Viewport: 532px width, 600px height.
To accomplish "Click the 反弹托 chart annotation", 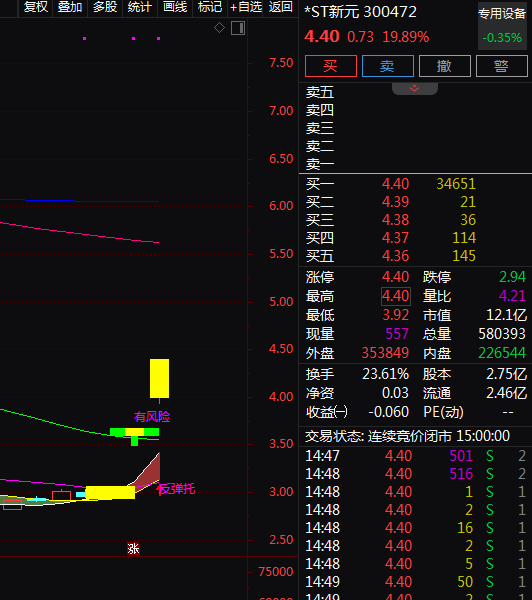I will click(177, 489).
